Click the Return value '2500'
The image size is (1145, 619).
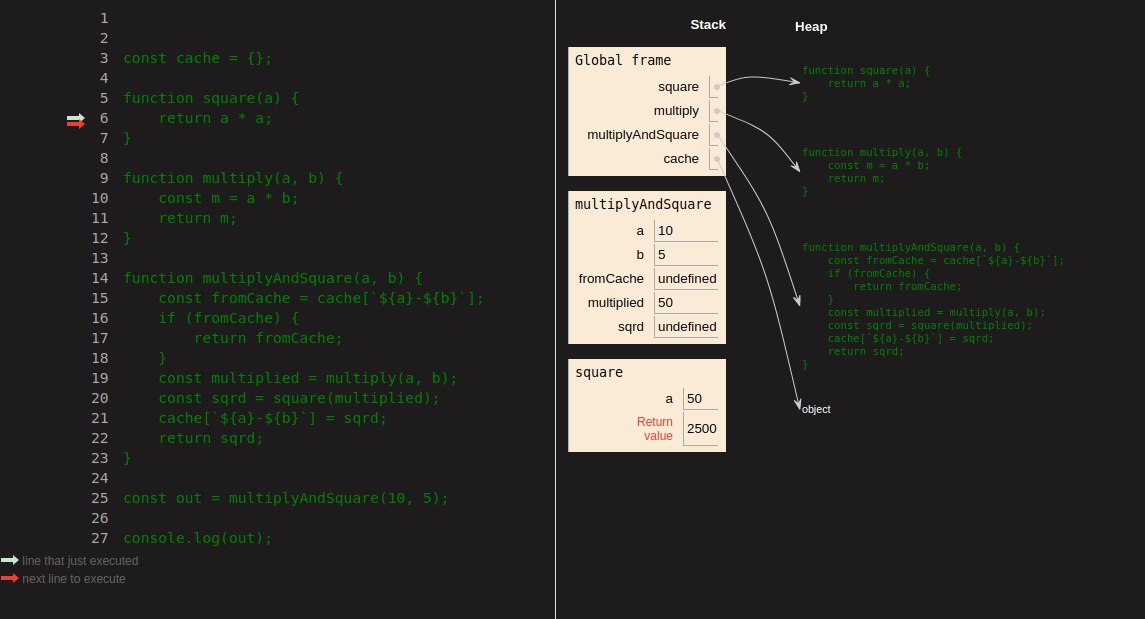tap(701, 428)
